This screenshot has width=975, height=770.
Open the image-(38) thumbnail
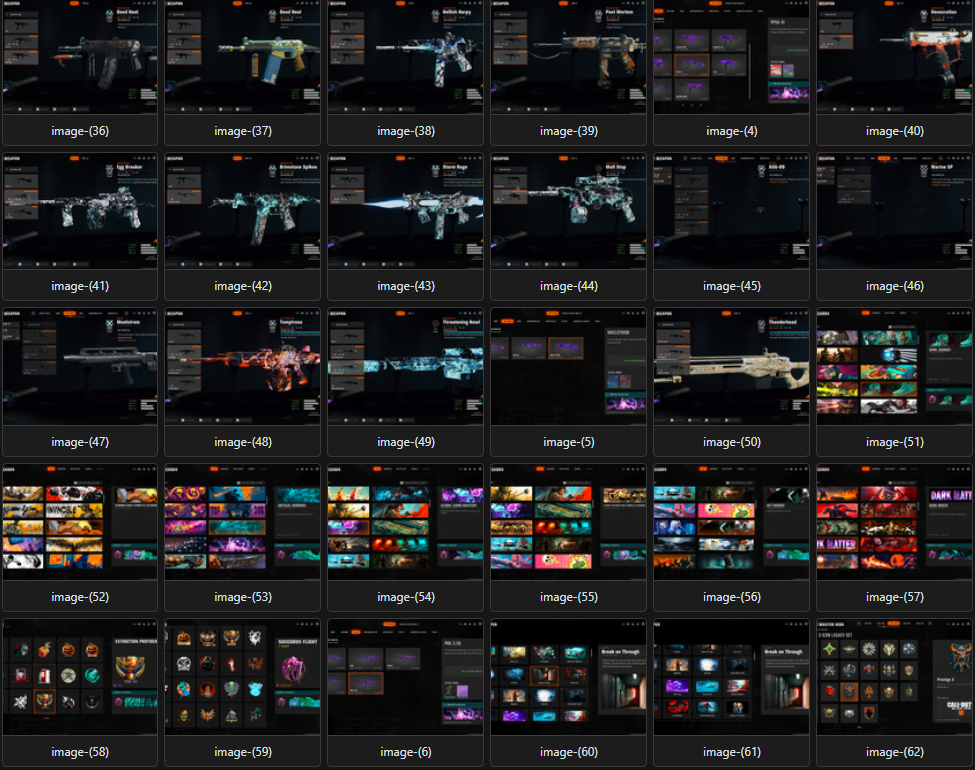(x=405, y=57)
